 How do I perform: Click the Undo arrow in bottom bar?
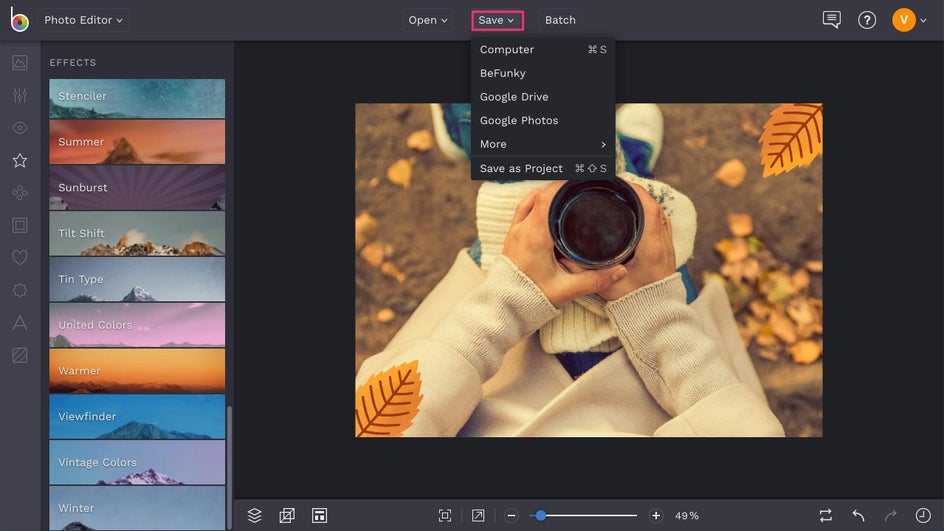pyautogui.click(x=858, y=515)
